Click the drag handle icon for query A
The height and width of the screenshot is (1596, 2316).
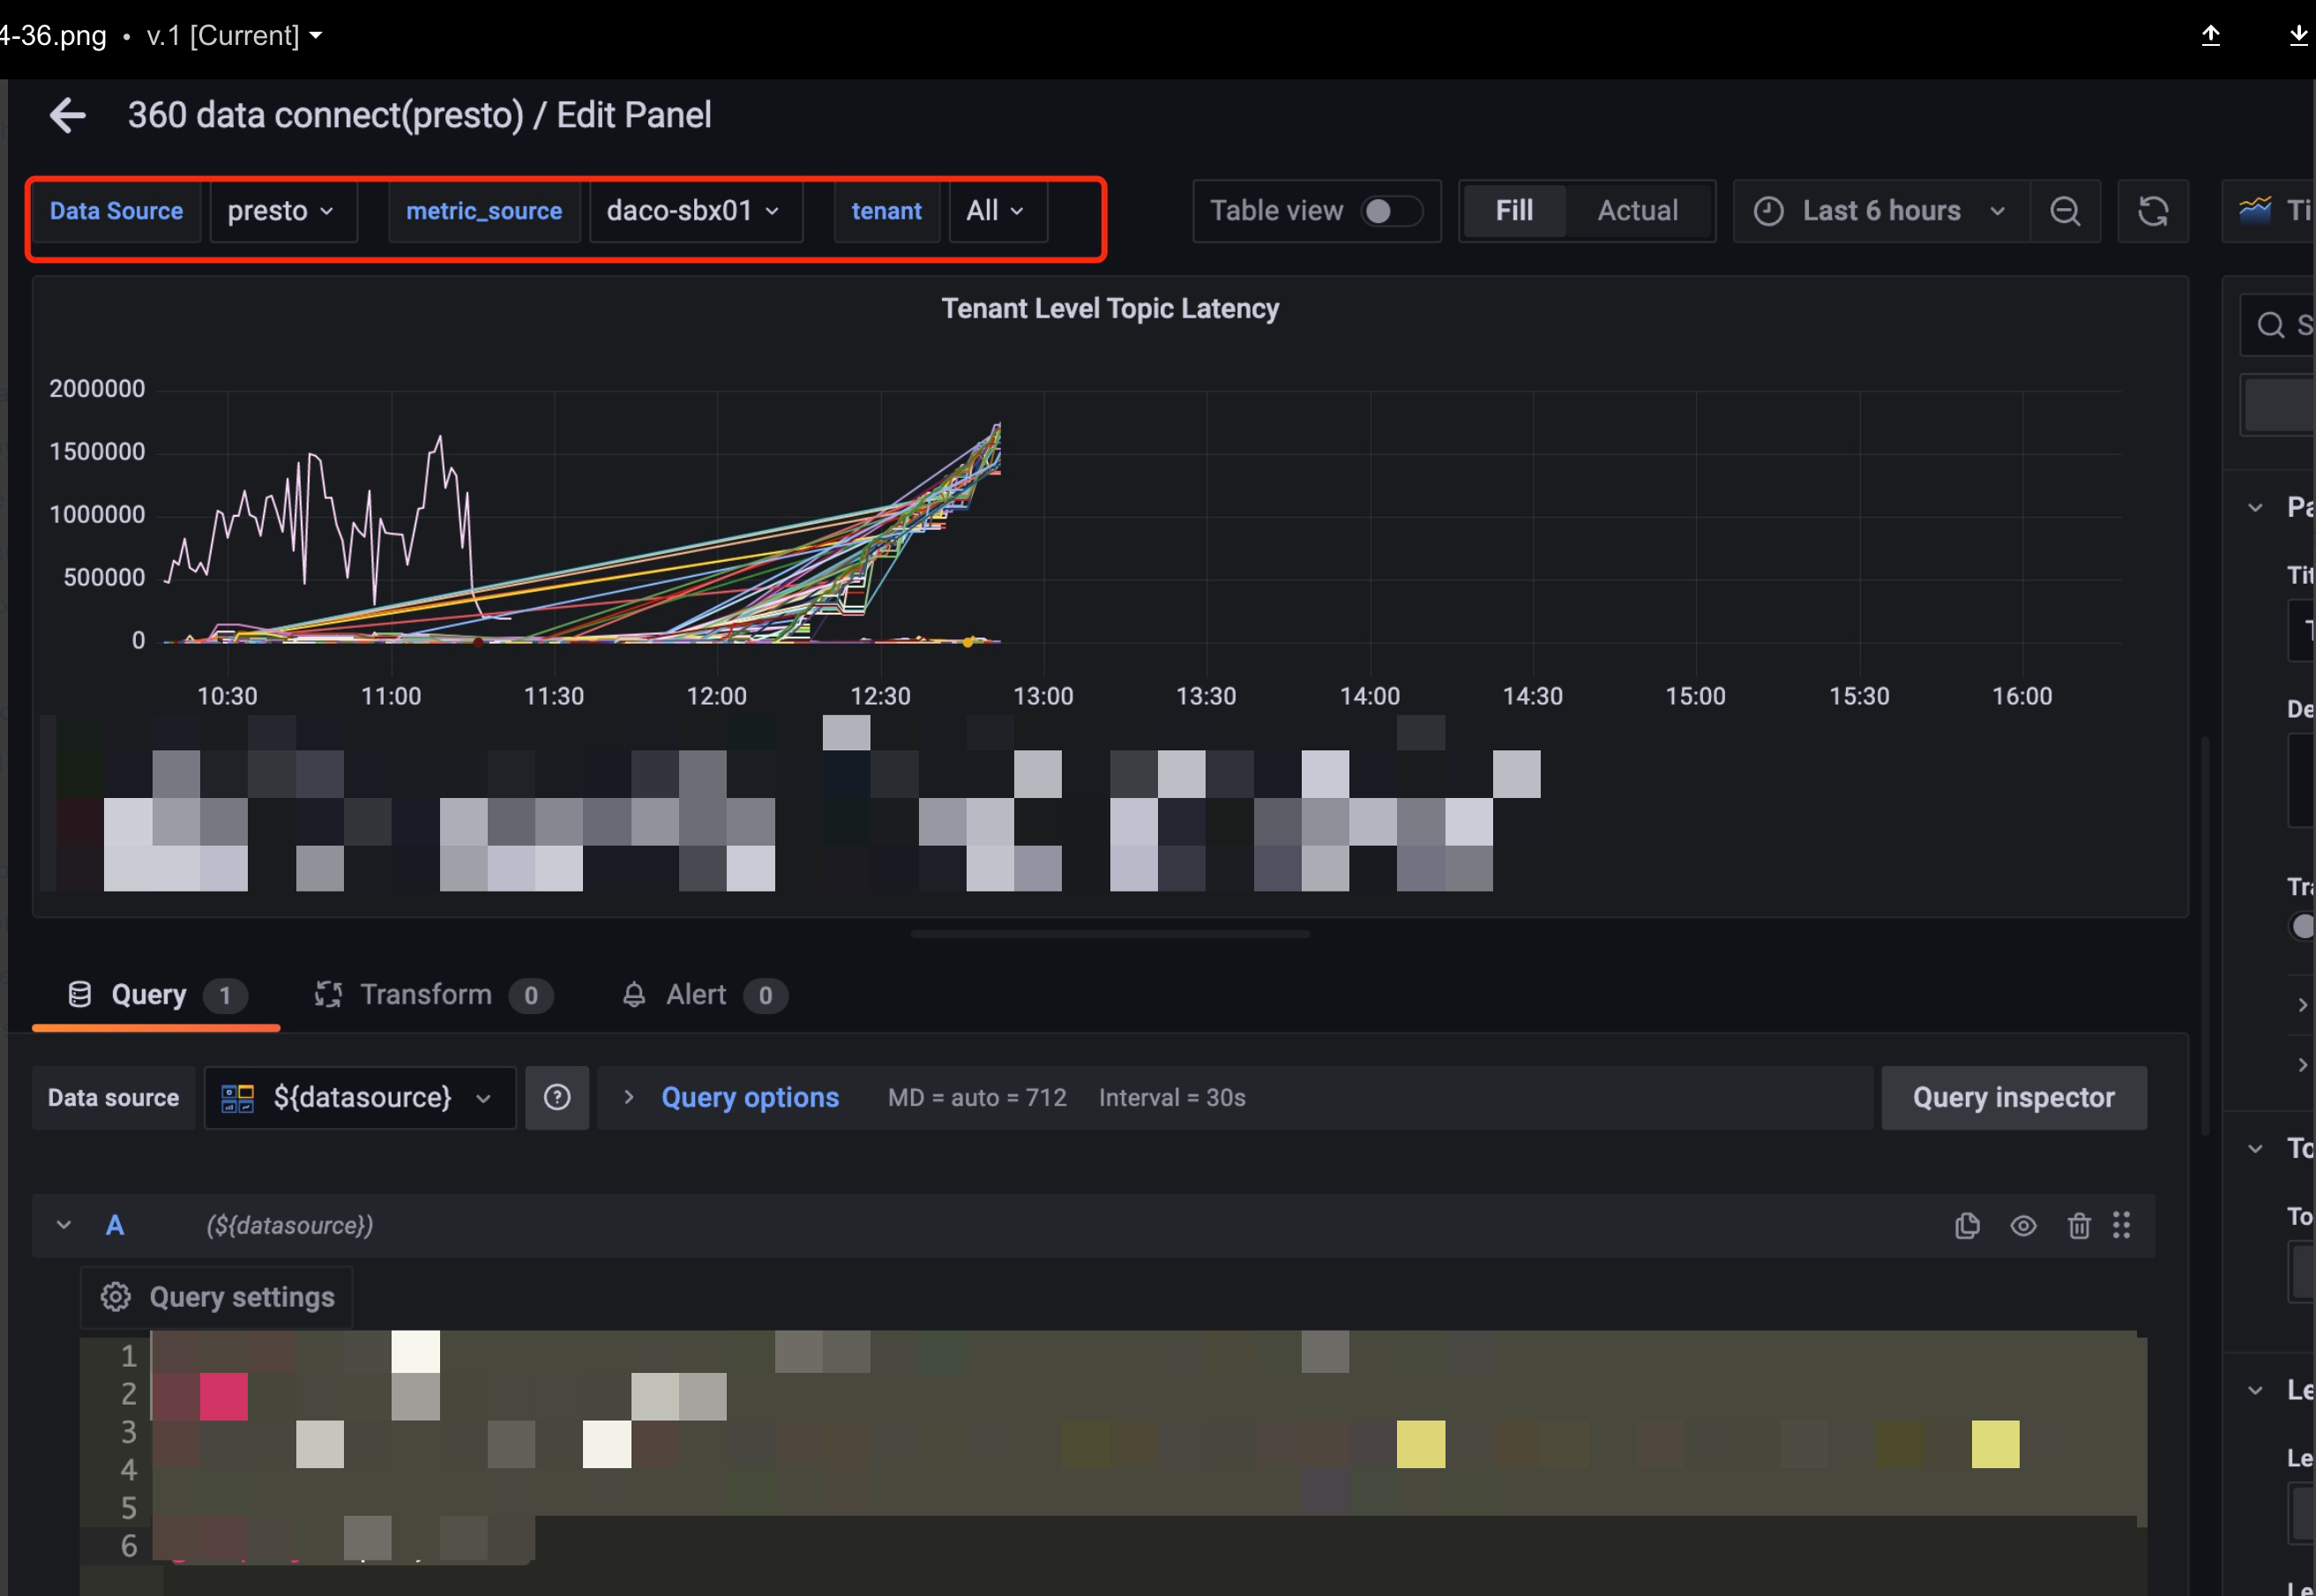(2121, 1225)
